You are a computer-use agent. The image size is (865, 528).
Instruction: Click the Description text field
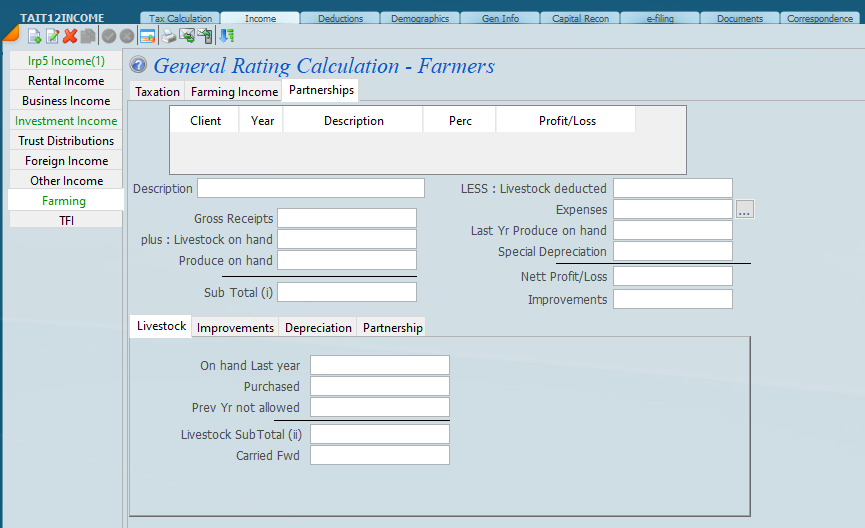click(x=310, y=188)
